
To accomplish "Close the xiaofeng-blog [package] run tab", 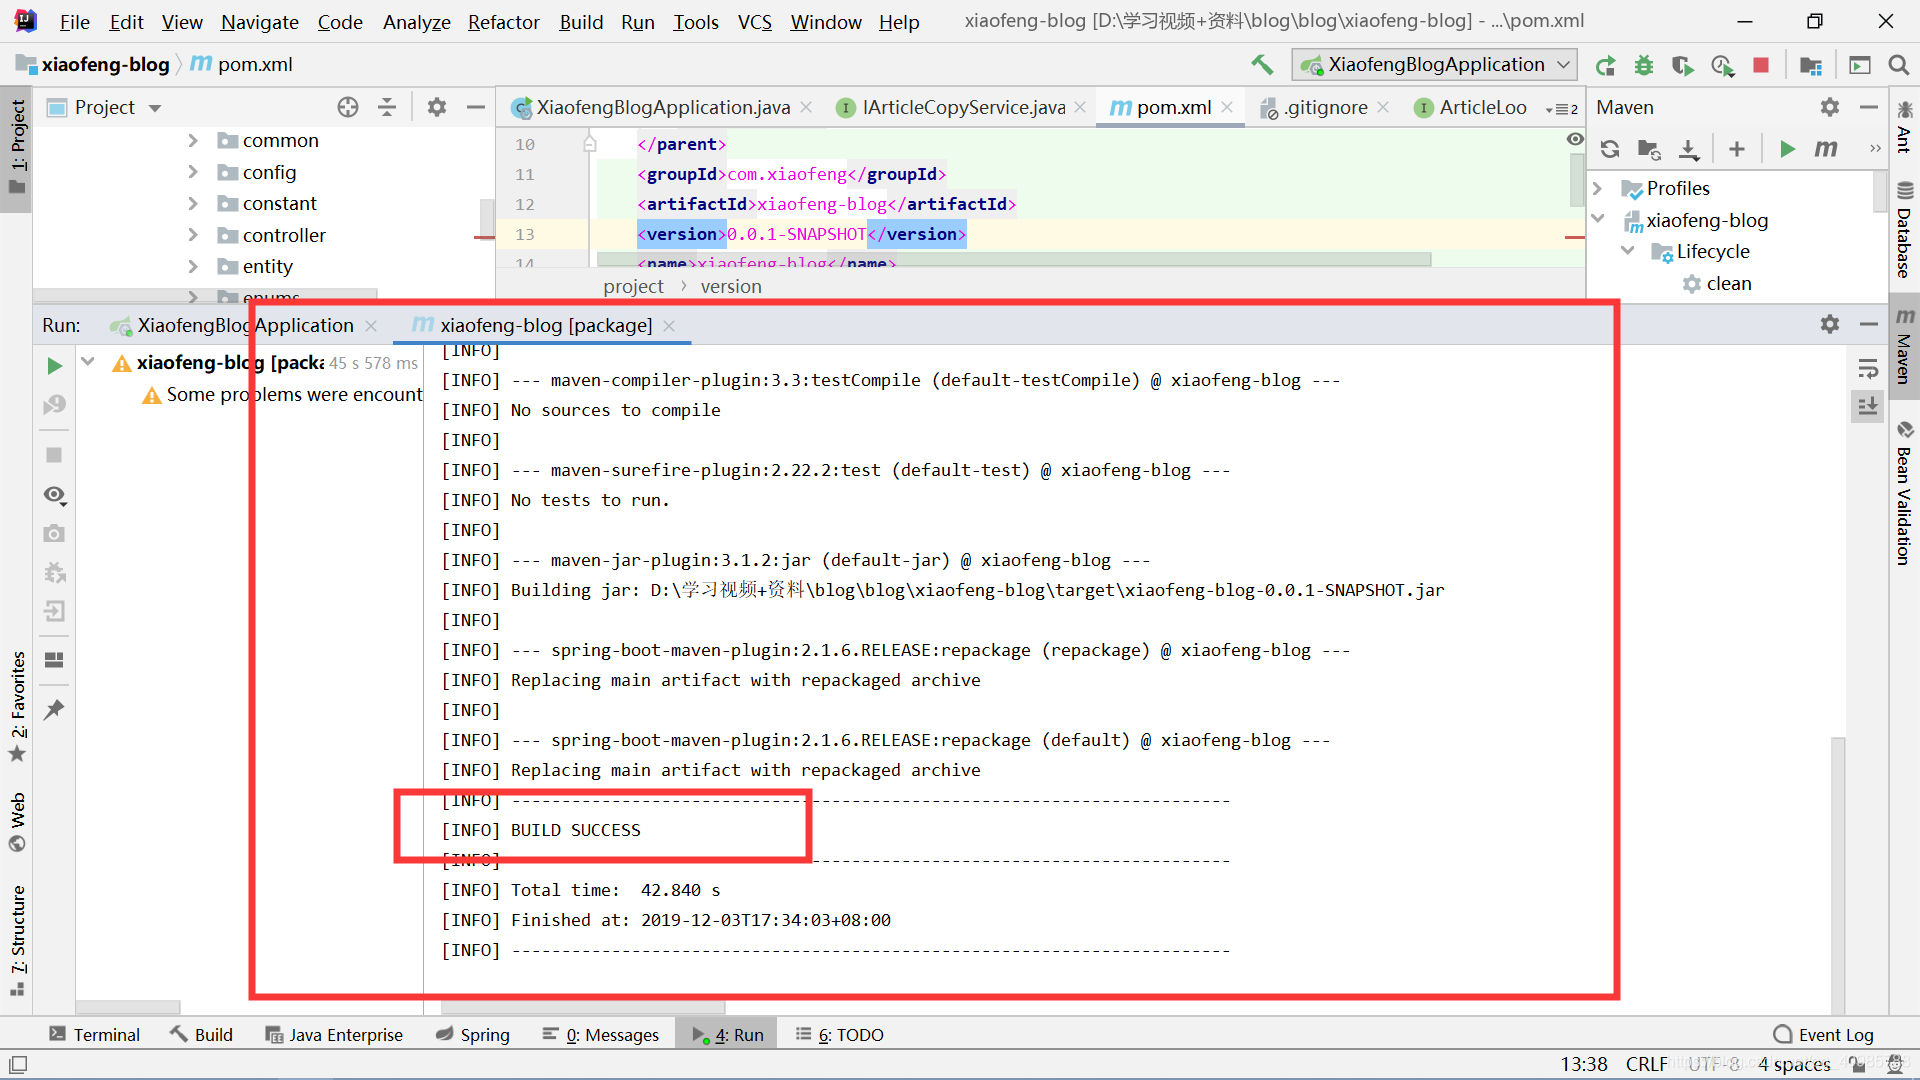I will pyautogui.click(x=669, y=326).
